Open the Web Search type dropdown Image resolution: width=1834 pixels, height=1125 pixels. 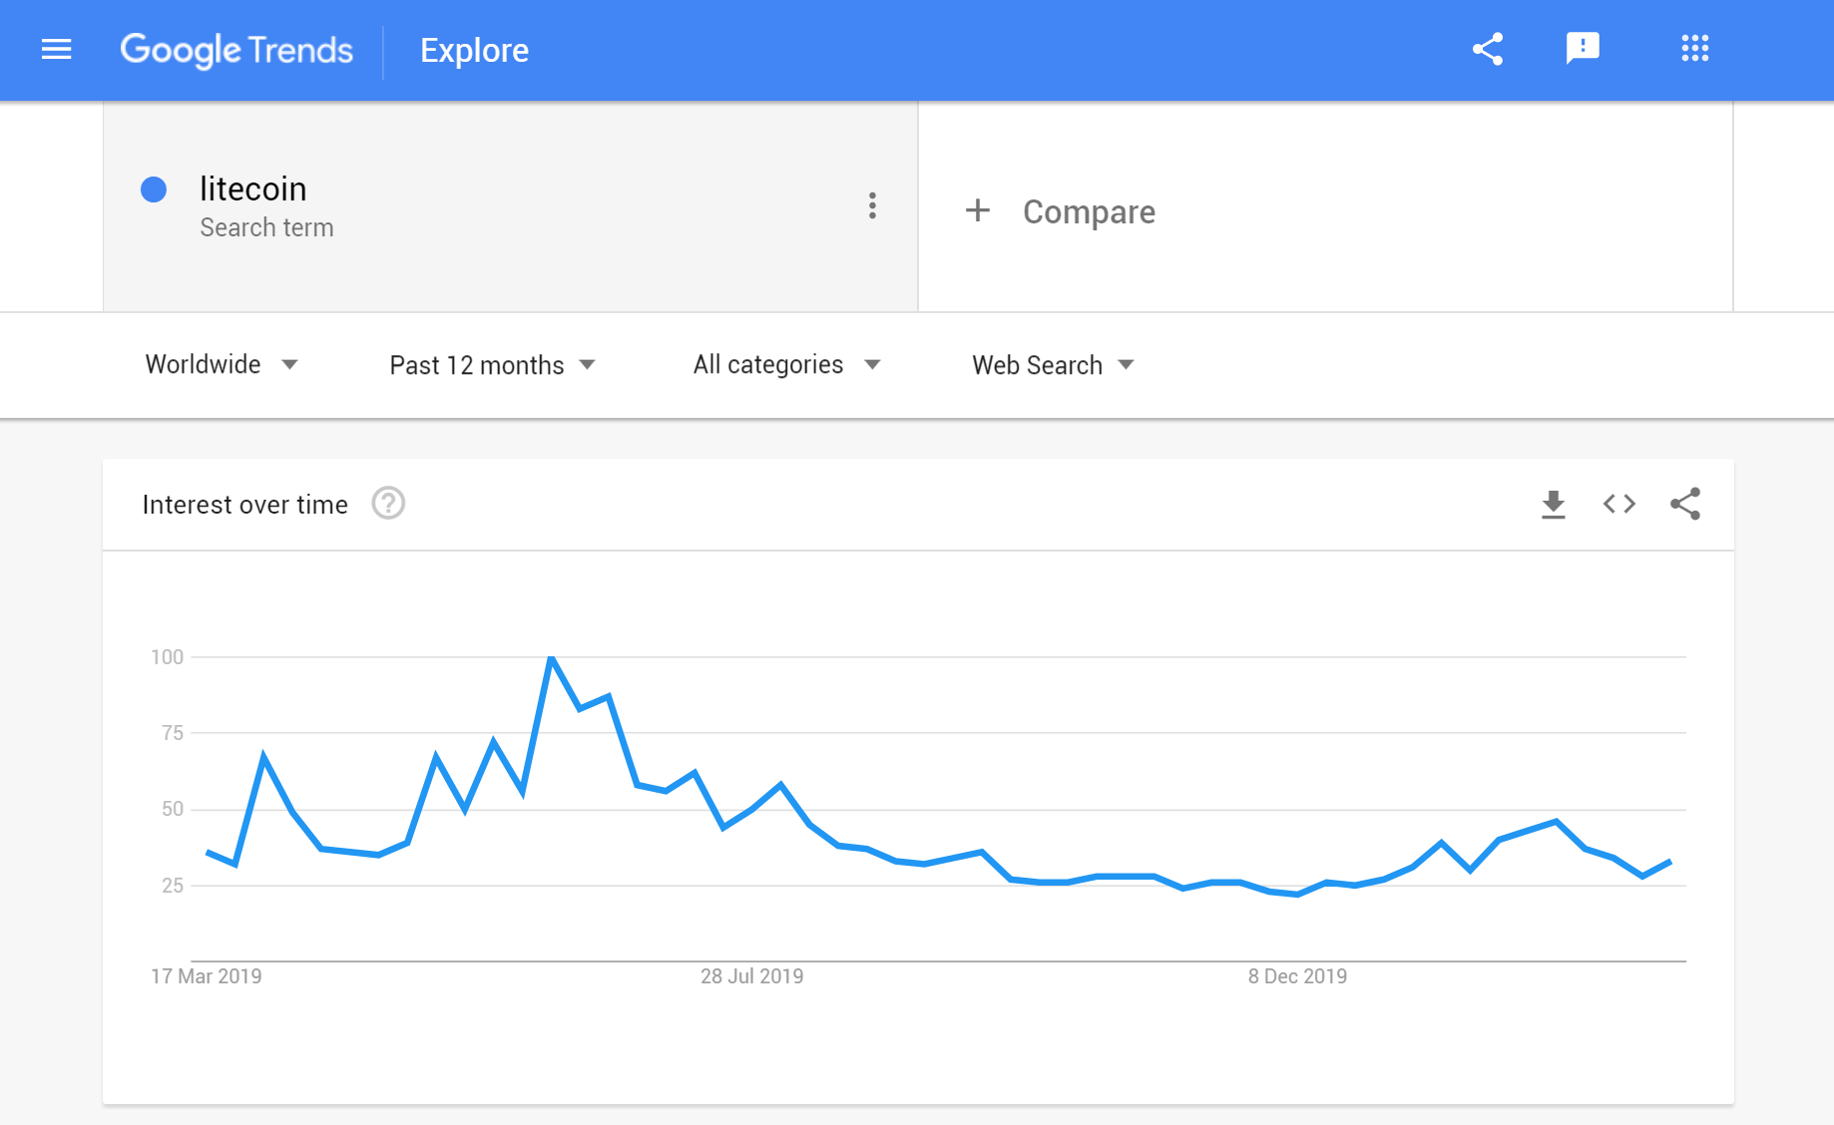click(1053, 365)
